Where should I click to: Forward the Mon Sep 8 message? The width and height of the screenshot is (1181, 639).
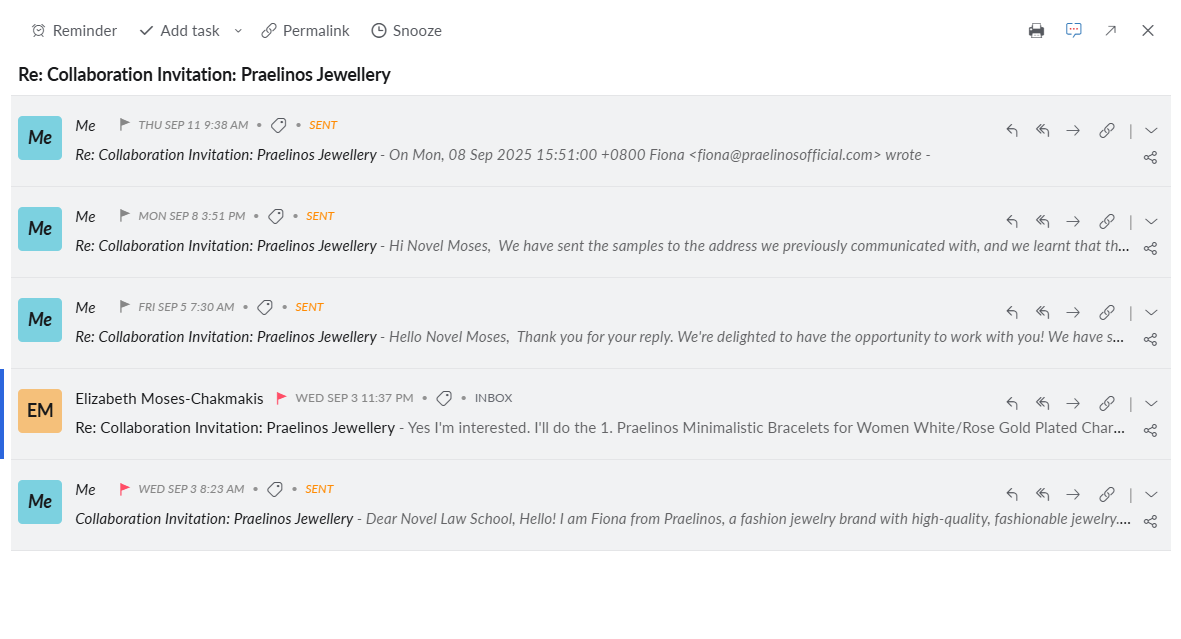click(x=1073, y=222)
